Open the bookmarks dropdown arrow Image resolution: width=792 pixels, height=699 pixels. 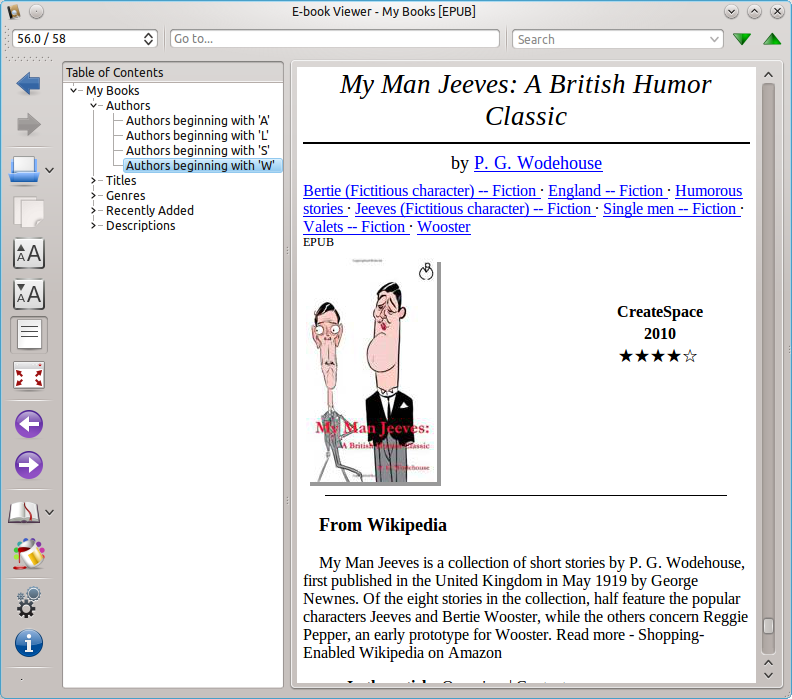pyautogui.click(x=50, y=512)
